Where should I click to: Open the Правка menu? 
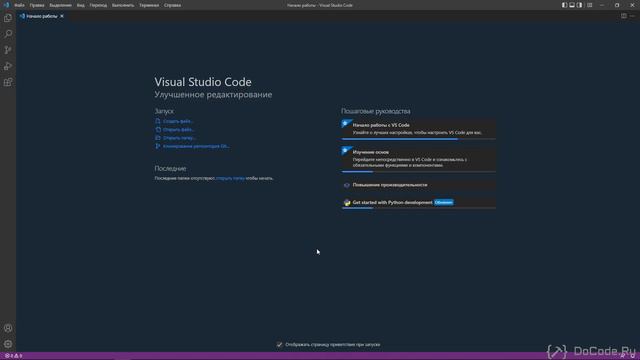click(37, 5)
